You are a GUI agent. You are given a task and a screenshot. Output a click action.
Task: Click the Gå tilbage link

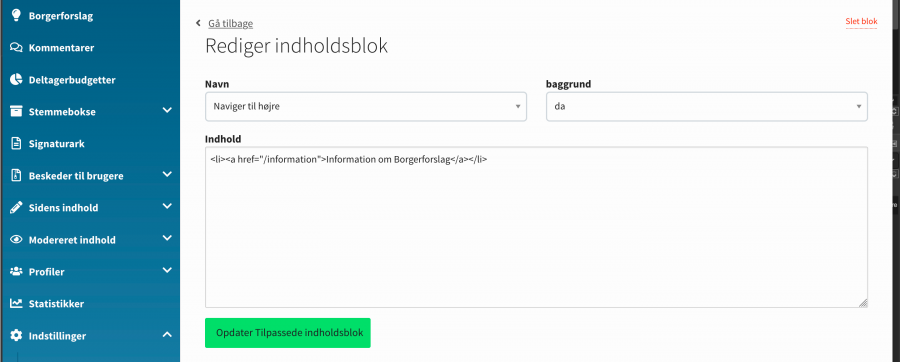(x=230, y=24)
